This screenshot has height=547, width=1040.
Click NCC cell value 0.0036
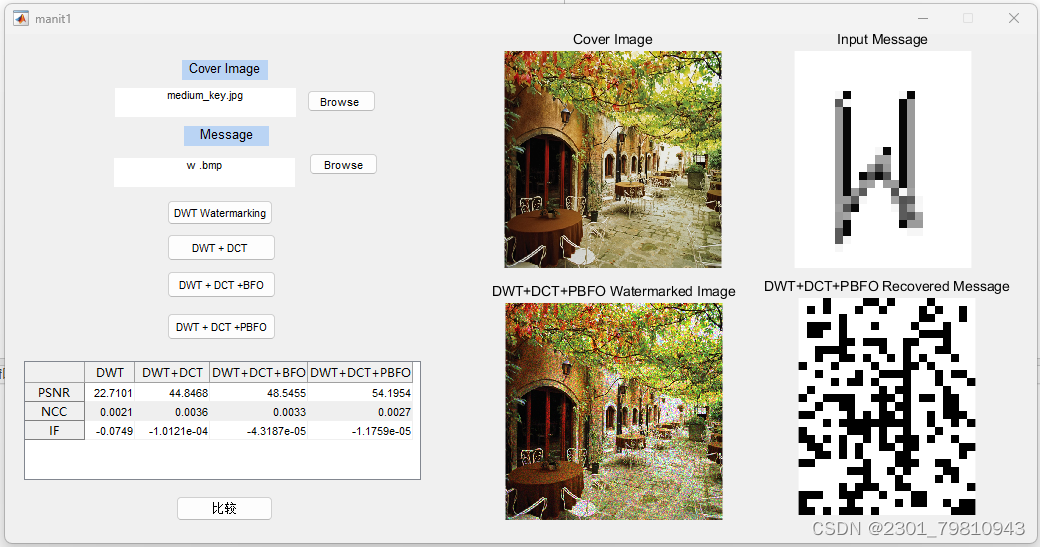pos(172,412)
